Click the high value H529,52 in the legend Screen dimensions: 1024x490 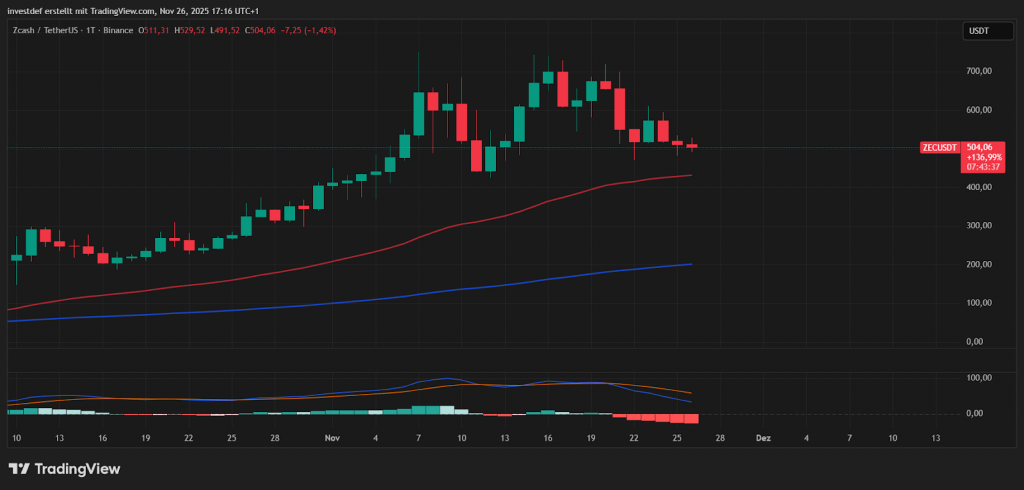pos(191,30)
